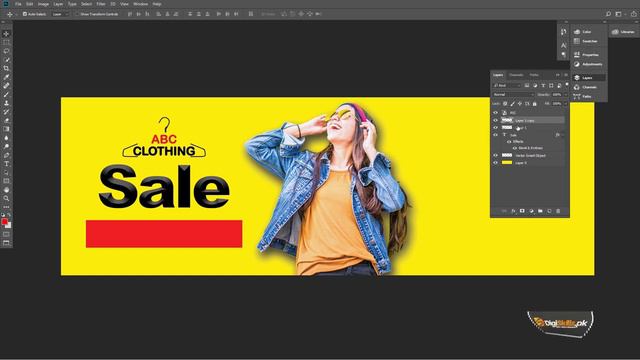Open Auto-Select Layer dropdown in options bar
Viewport: 640px width, 360px height.
pos(60,14)
